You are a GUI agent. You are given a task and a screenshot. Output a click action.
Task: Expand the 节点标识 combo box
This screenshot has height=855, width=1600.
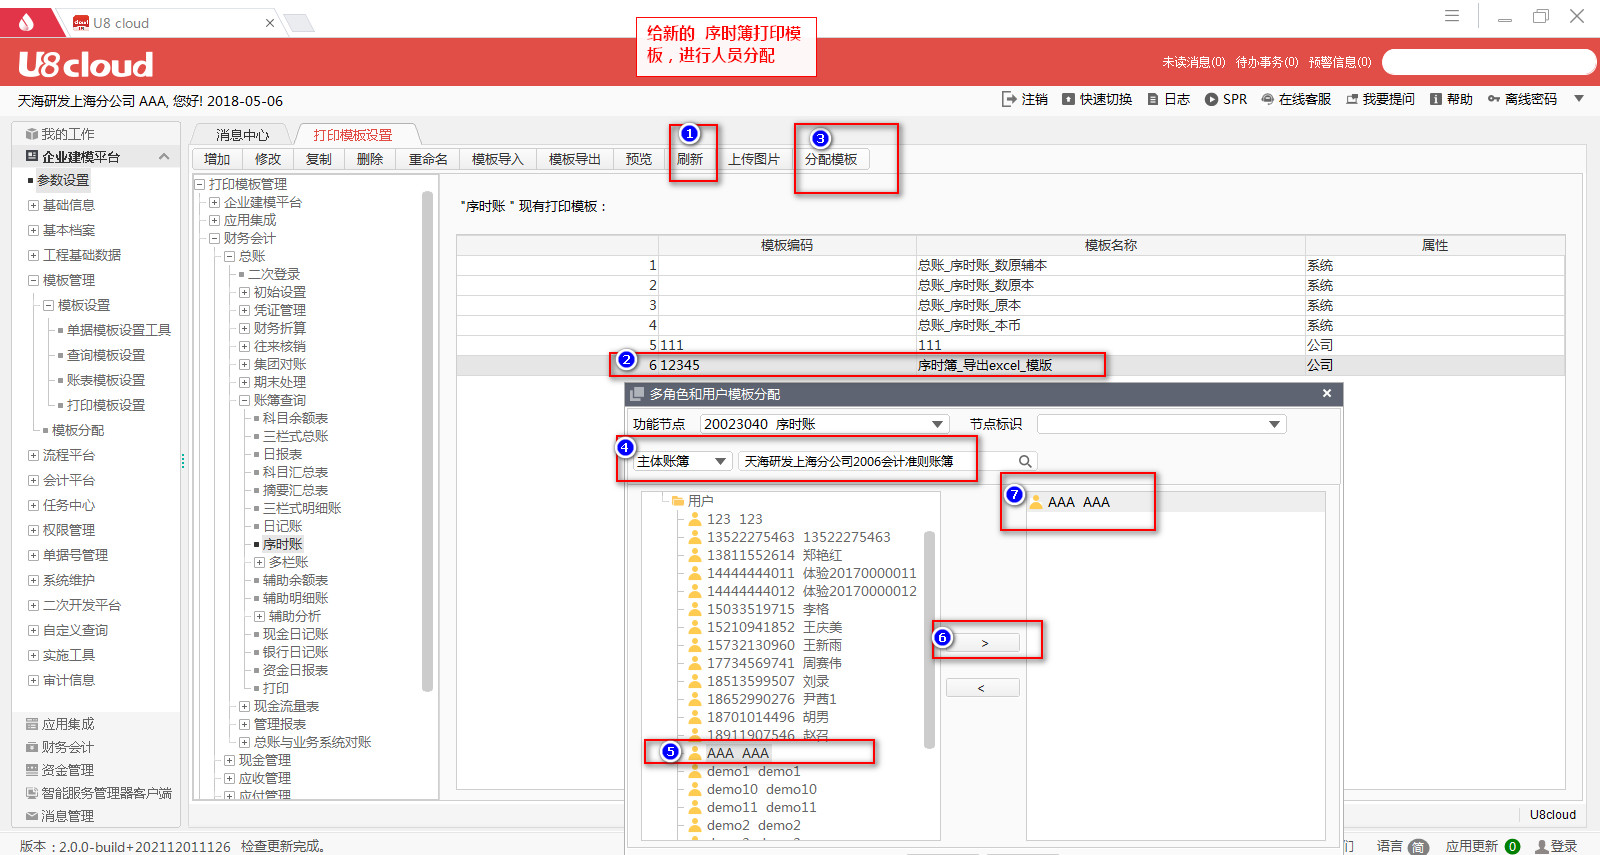pyautogui.click(x=1274, y=424)
